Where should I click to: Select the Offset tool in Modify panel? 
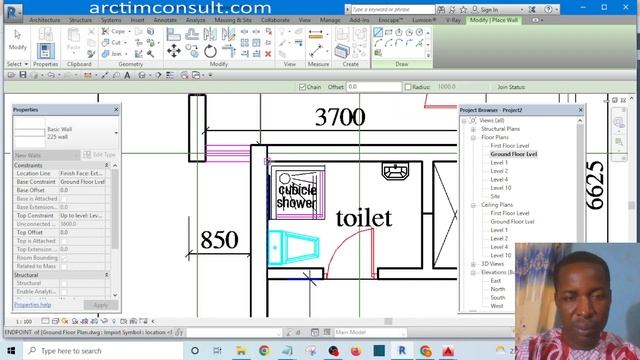[192, 34]
